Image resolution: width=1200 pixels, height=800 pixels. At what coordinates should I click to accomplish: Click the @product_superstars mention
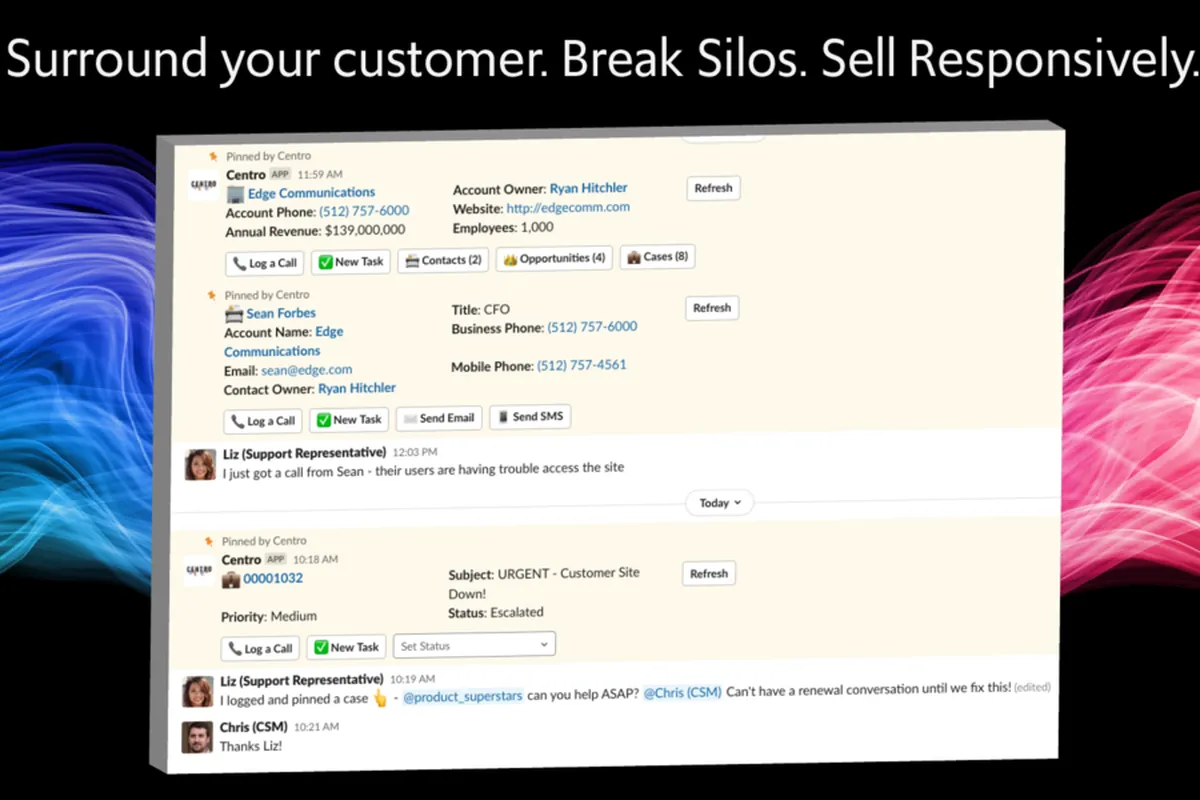[462, 696]
